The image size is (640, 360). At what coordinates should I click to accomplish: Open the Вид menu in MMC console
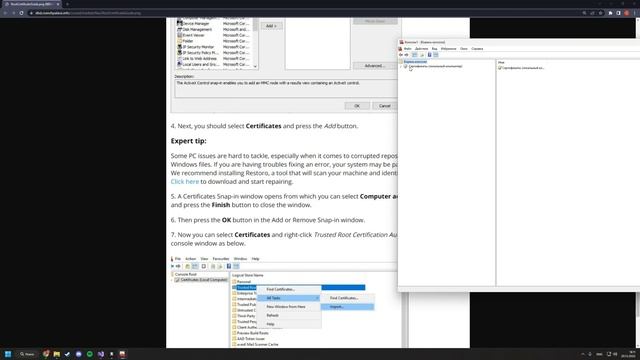tap(434, 49)
